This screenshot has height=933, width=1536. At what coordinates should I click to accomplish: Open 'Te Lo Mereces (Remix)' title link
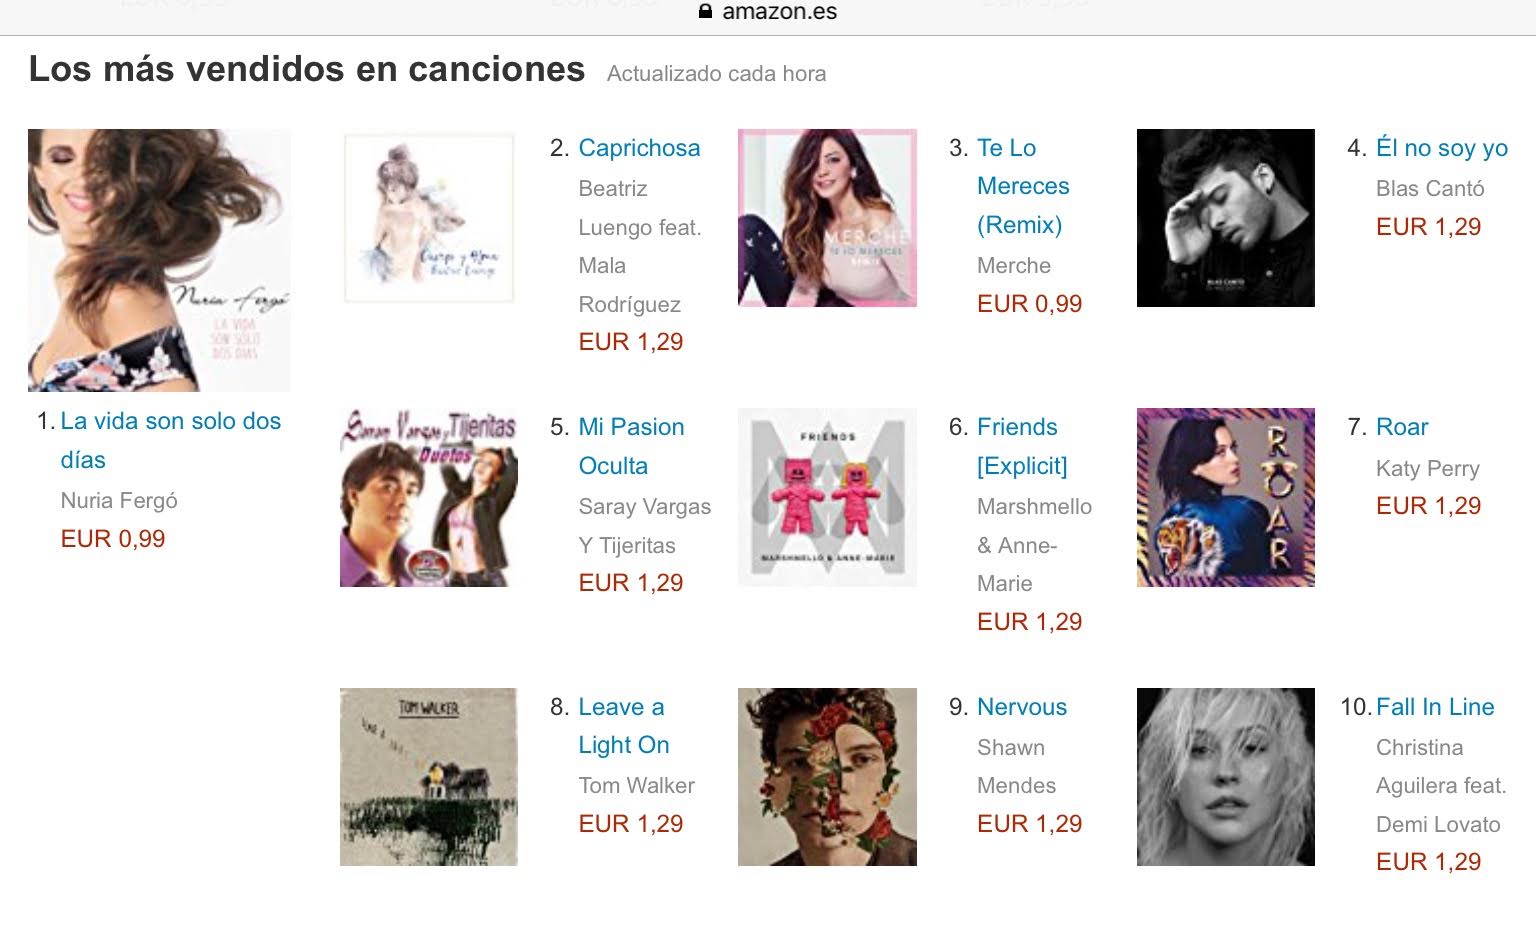1023,186
